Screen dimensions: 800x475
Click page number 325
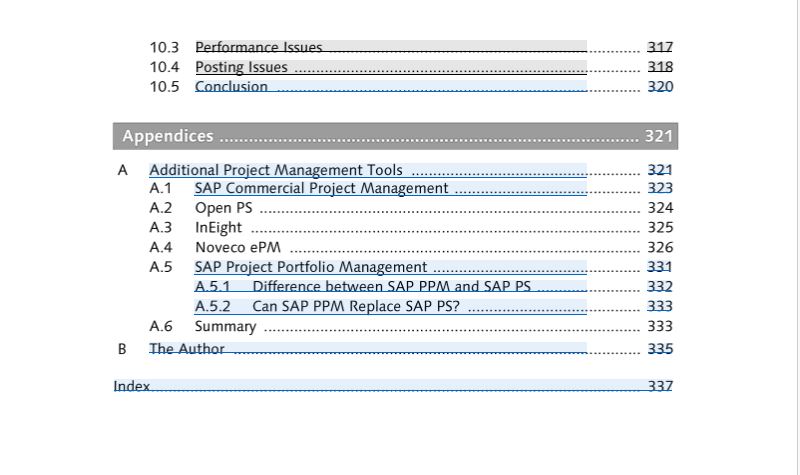660,228
